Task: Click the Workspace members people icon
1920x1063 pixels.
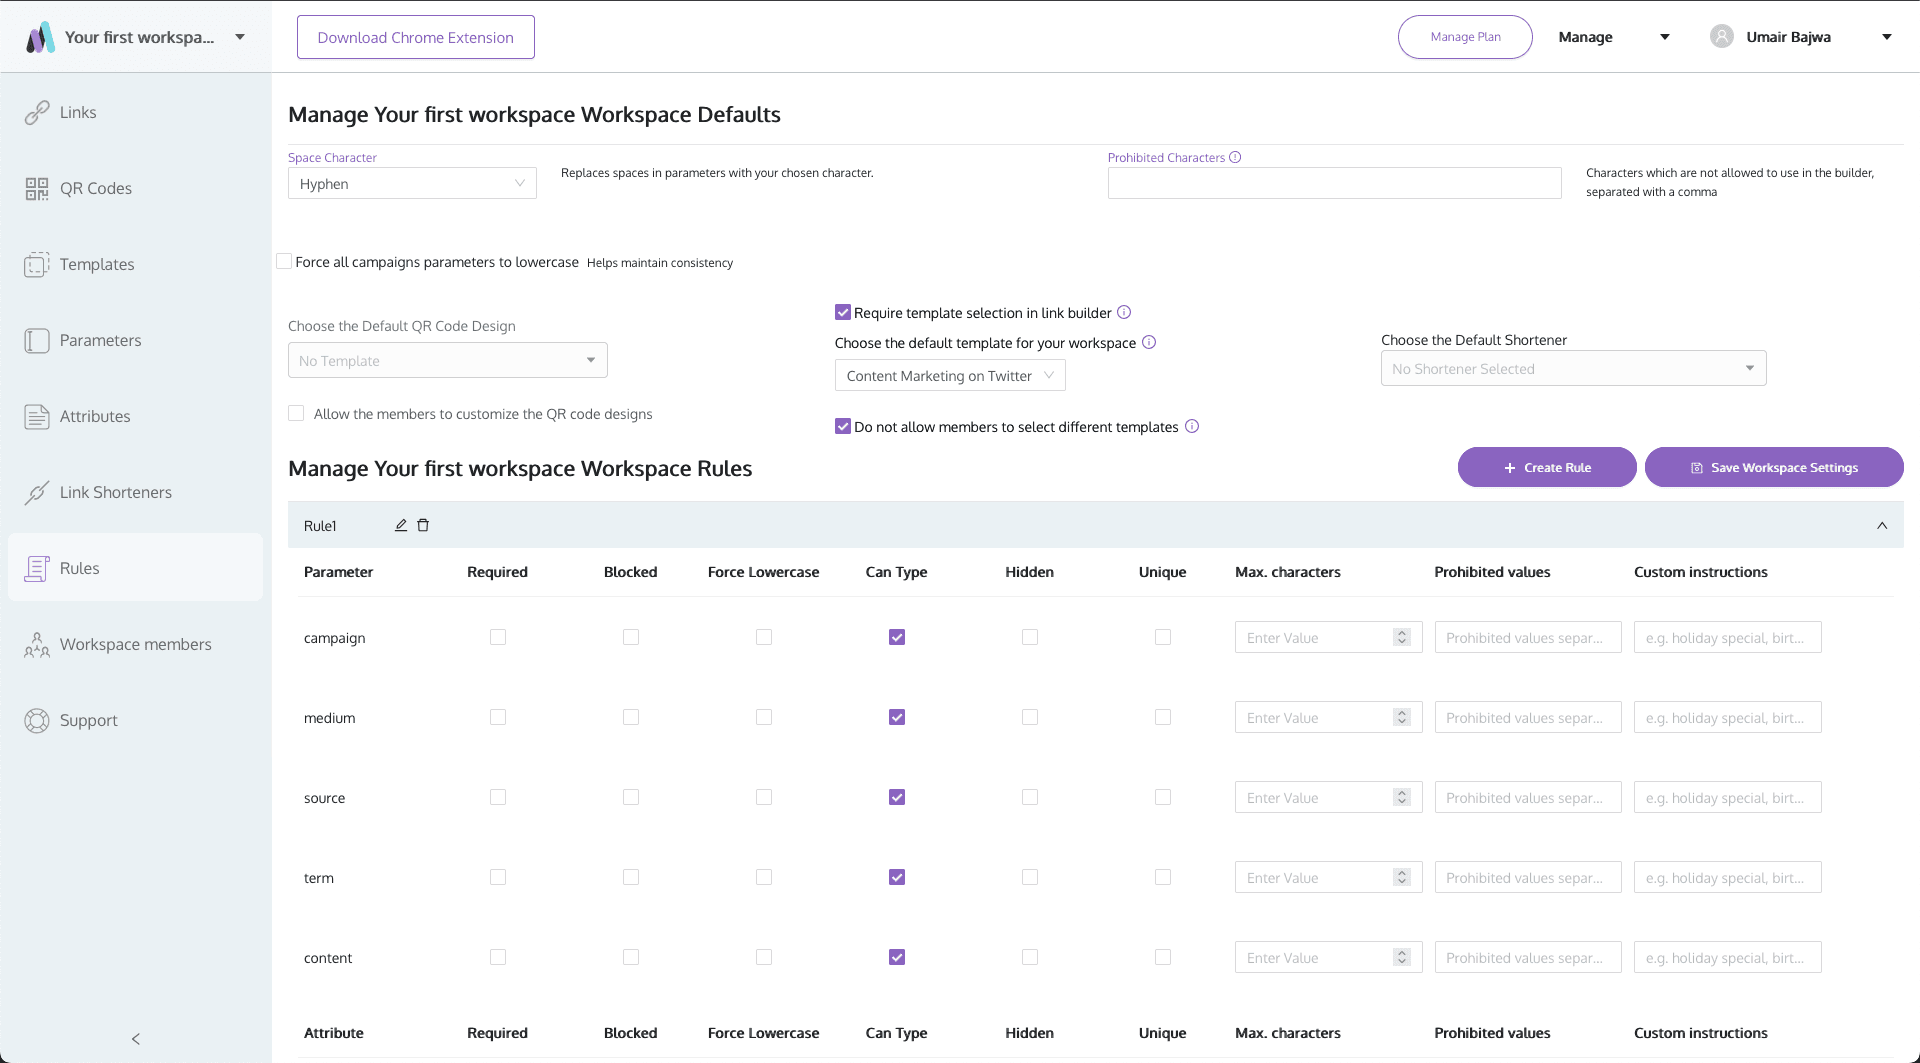Action: click(x=37, y=645)
